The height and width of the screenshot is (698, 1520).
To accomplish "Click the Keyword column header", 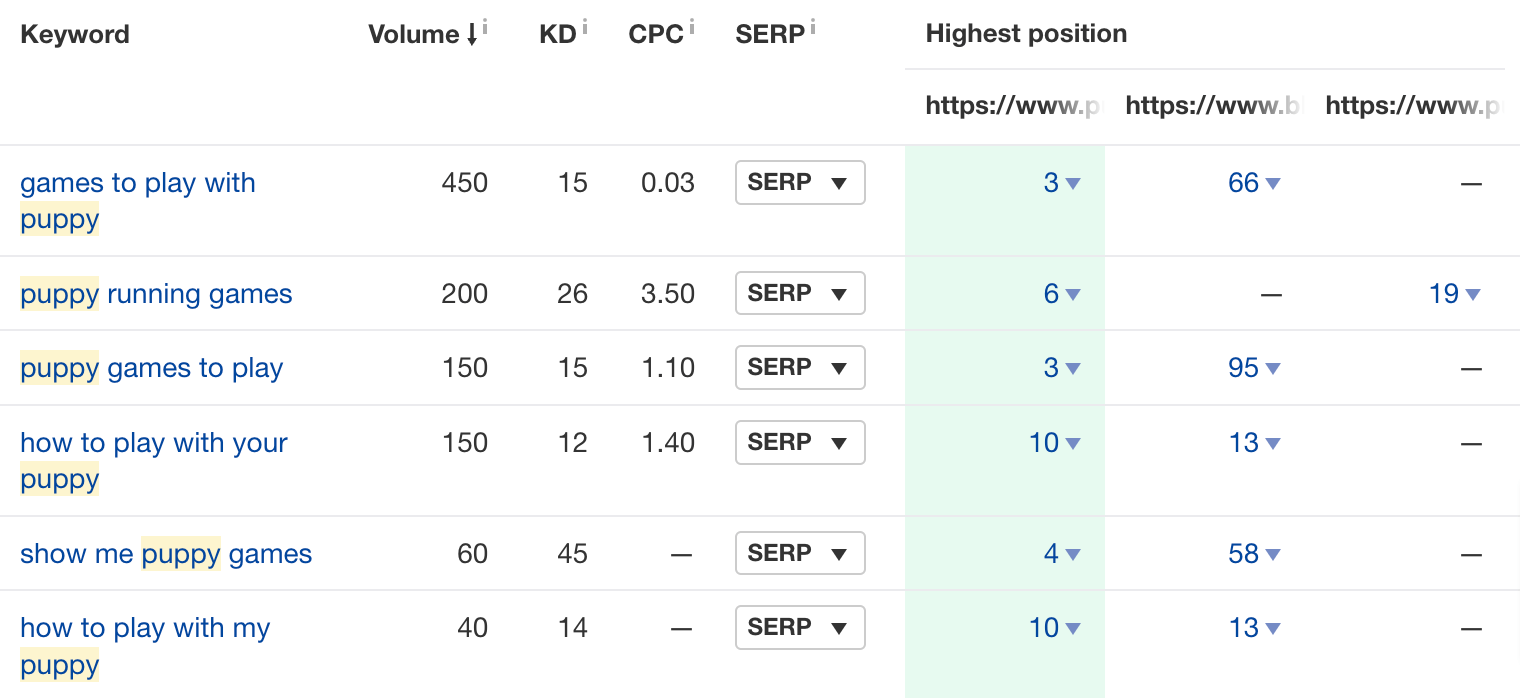I will click(x=75, y=34).
